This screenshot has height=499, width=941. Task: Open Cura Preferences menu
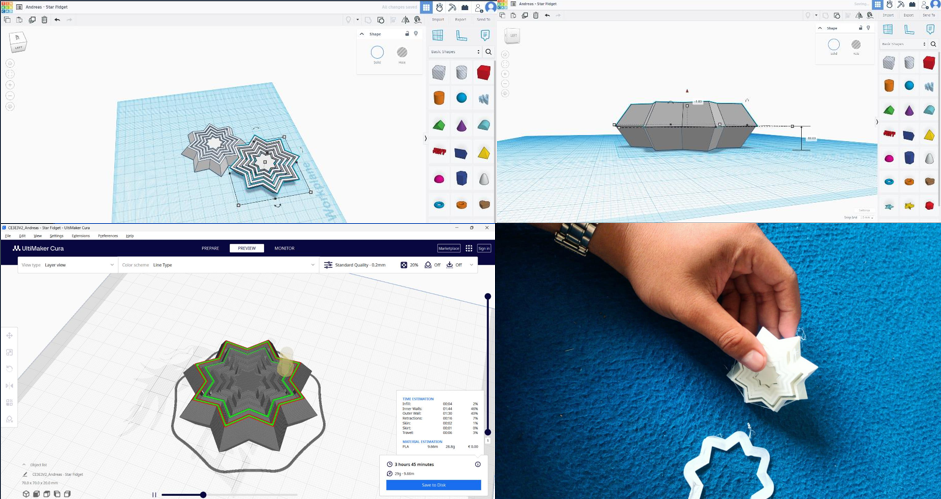108,236
